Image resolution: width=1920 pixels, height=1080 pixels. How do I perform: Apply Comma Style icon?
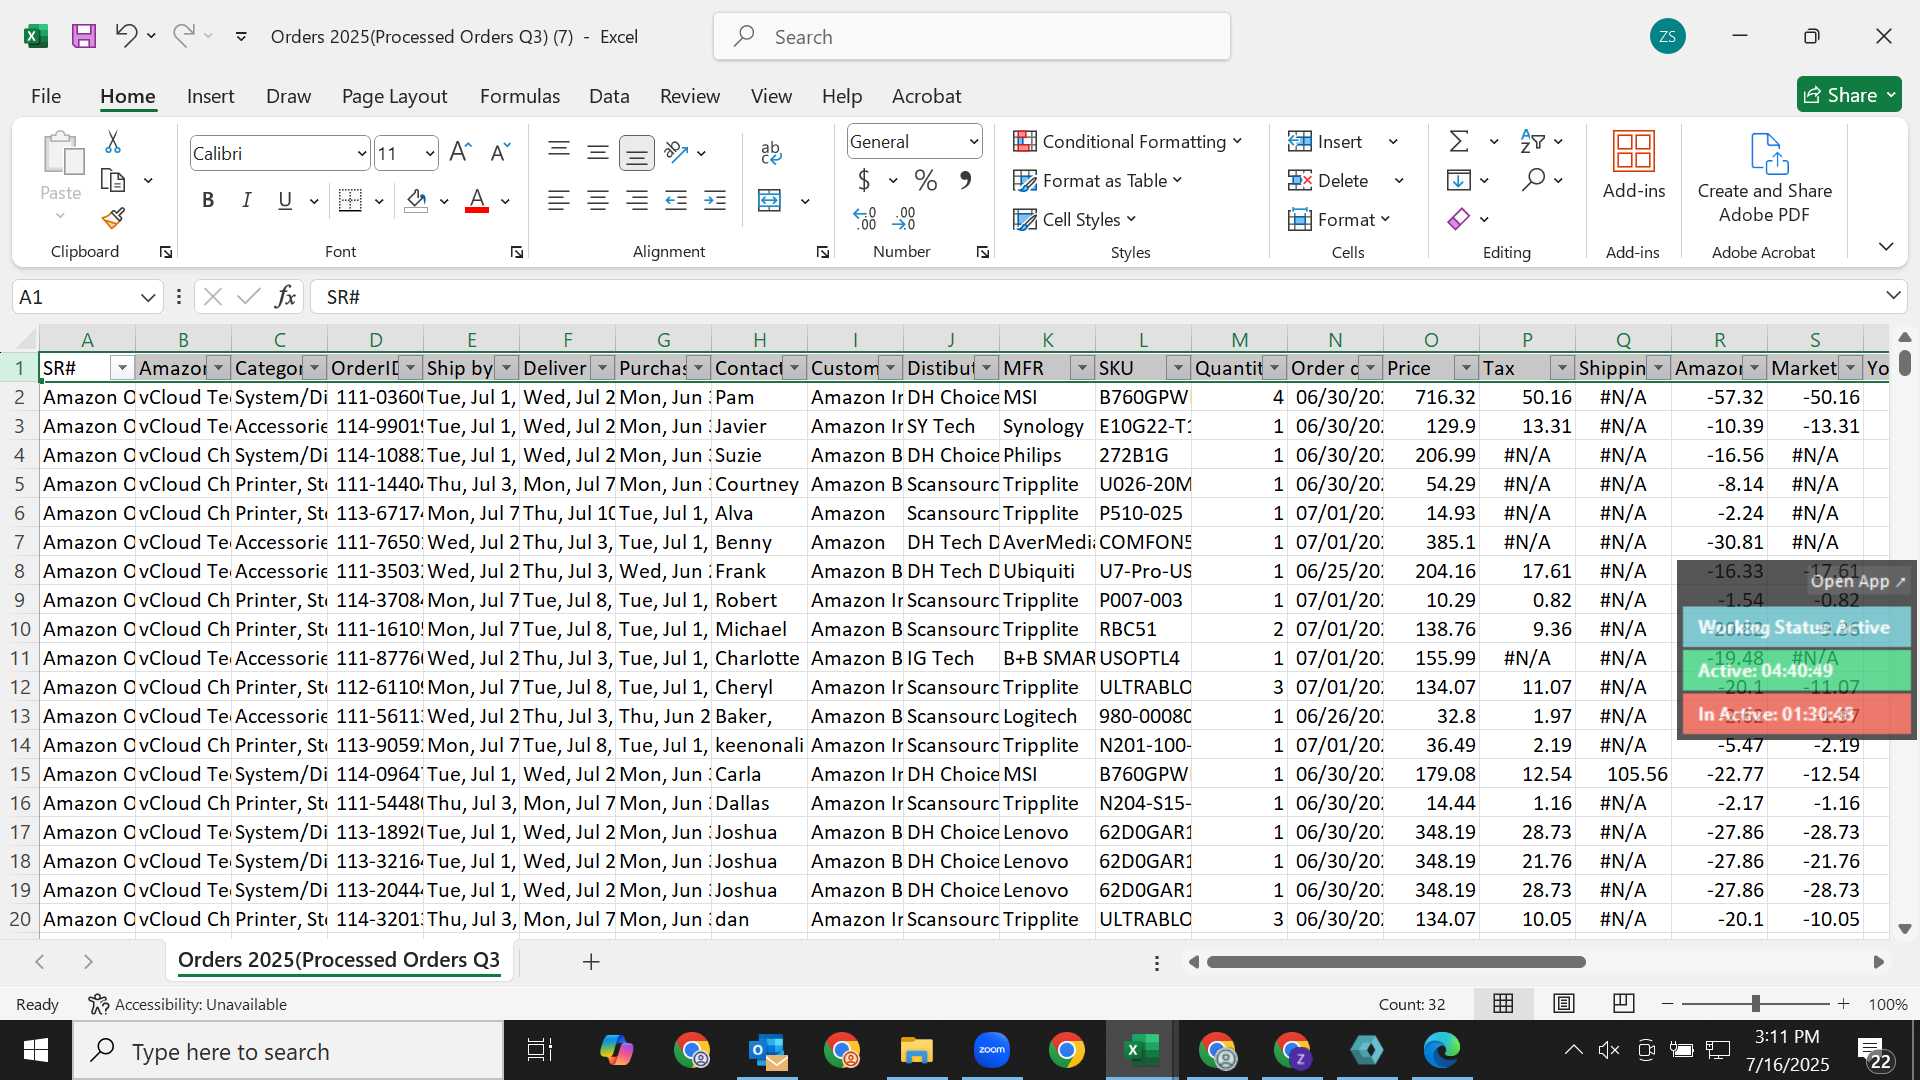[x=965, y=180]
